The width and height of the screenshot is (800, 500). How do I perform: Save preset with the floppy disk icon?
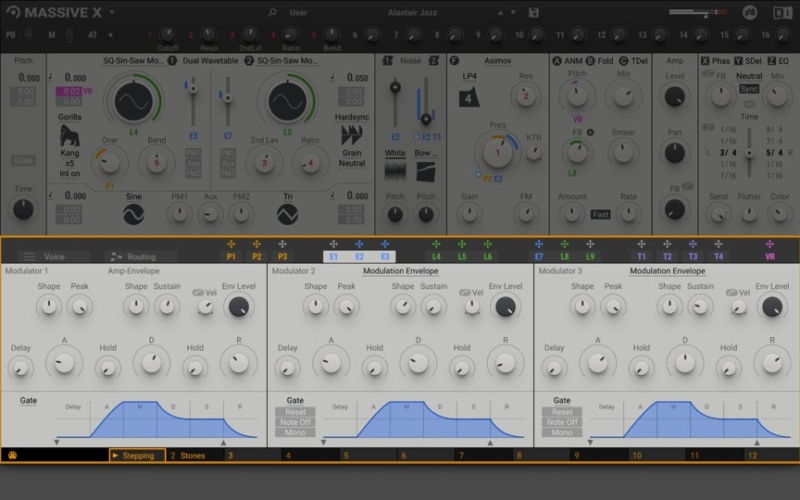tap(534, 12)
